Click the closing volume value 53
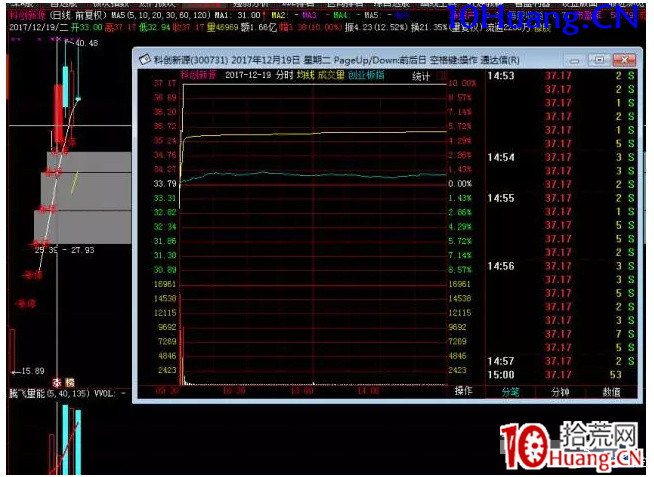The image size is (654, 477). click(616, 375)
